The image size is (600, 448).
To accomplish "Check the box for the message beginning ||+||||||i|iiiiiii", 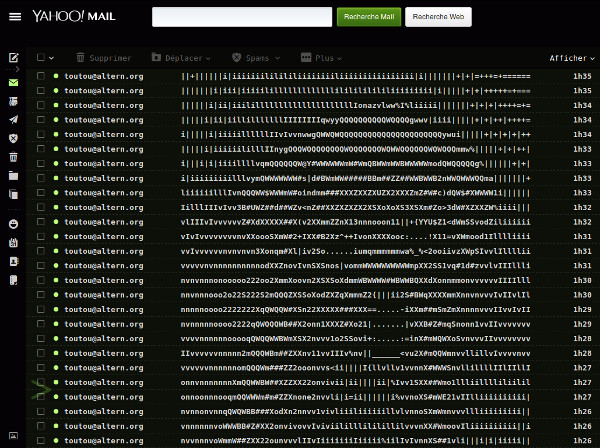I will coord(41,76).
